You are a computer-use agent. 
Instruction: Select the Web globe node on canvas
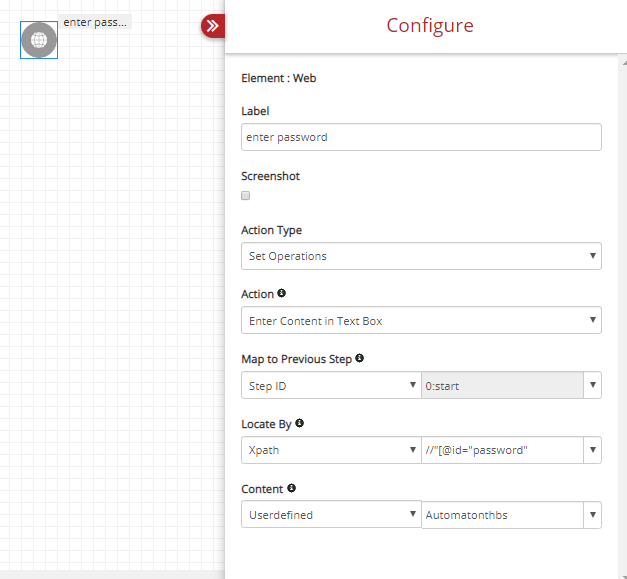tap(39, 40)
